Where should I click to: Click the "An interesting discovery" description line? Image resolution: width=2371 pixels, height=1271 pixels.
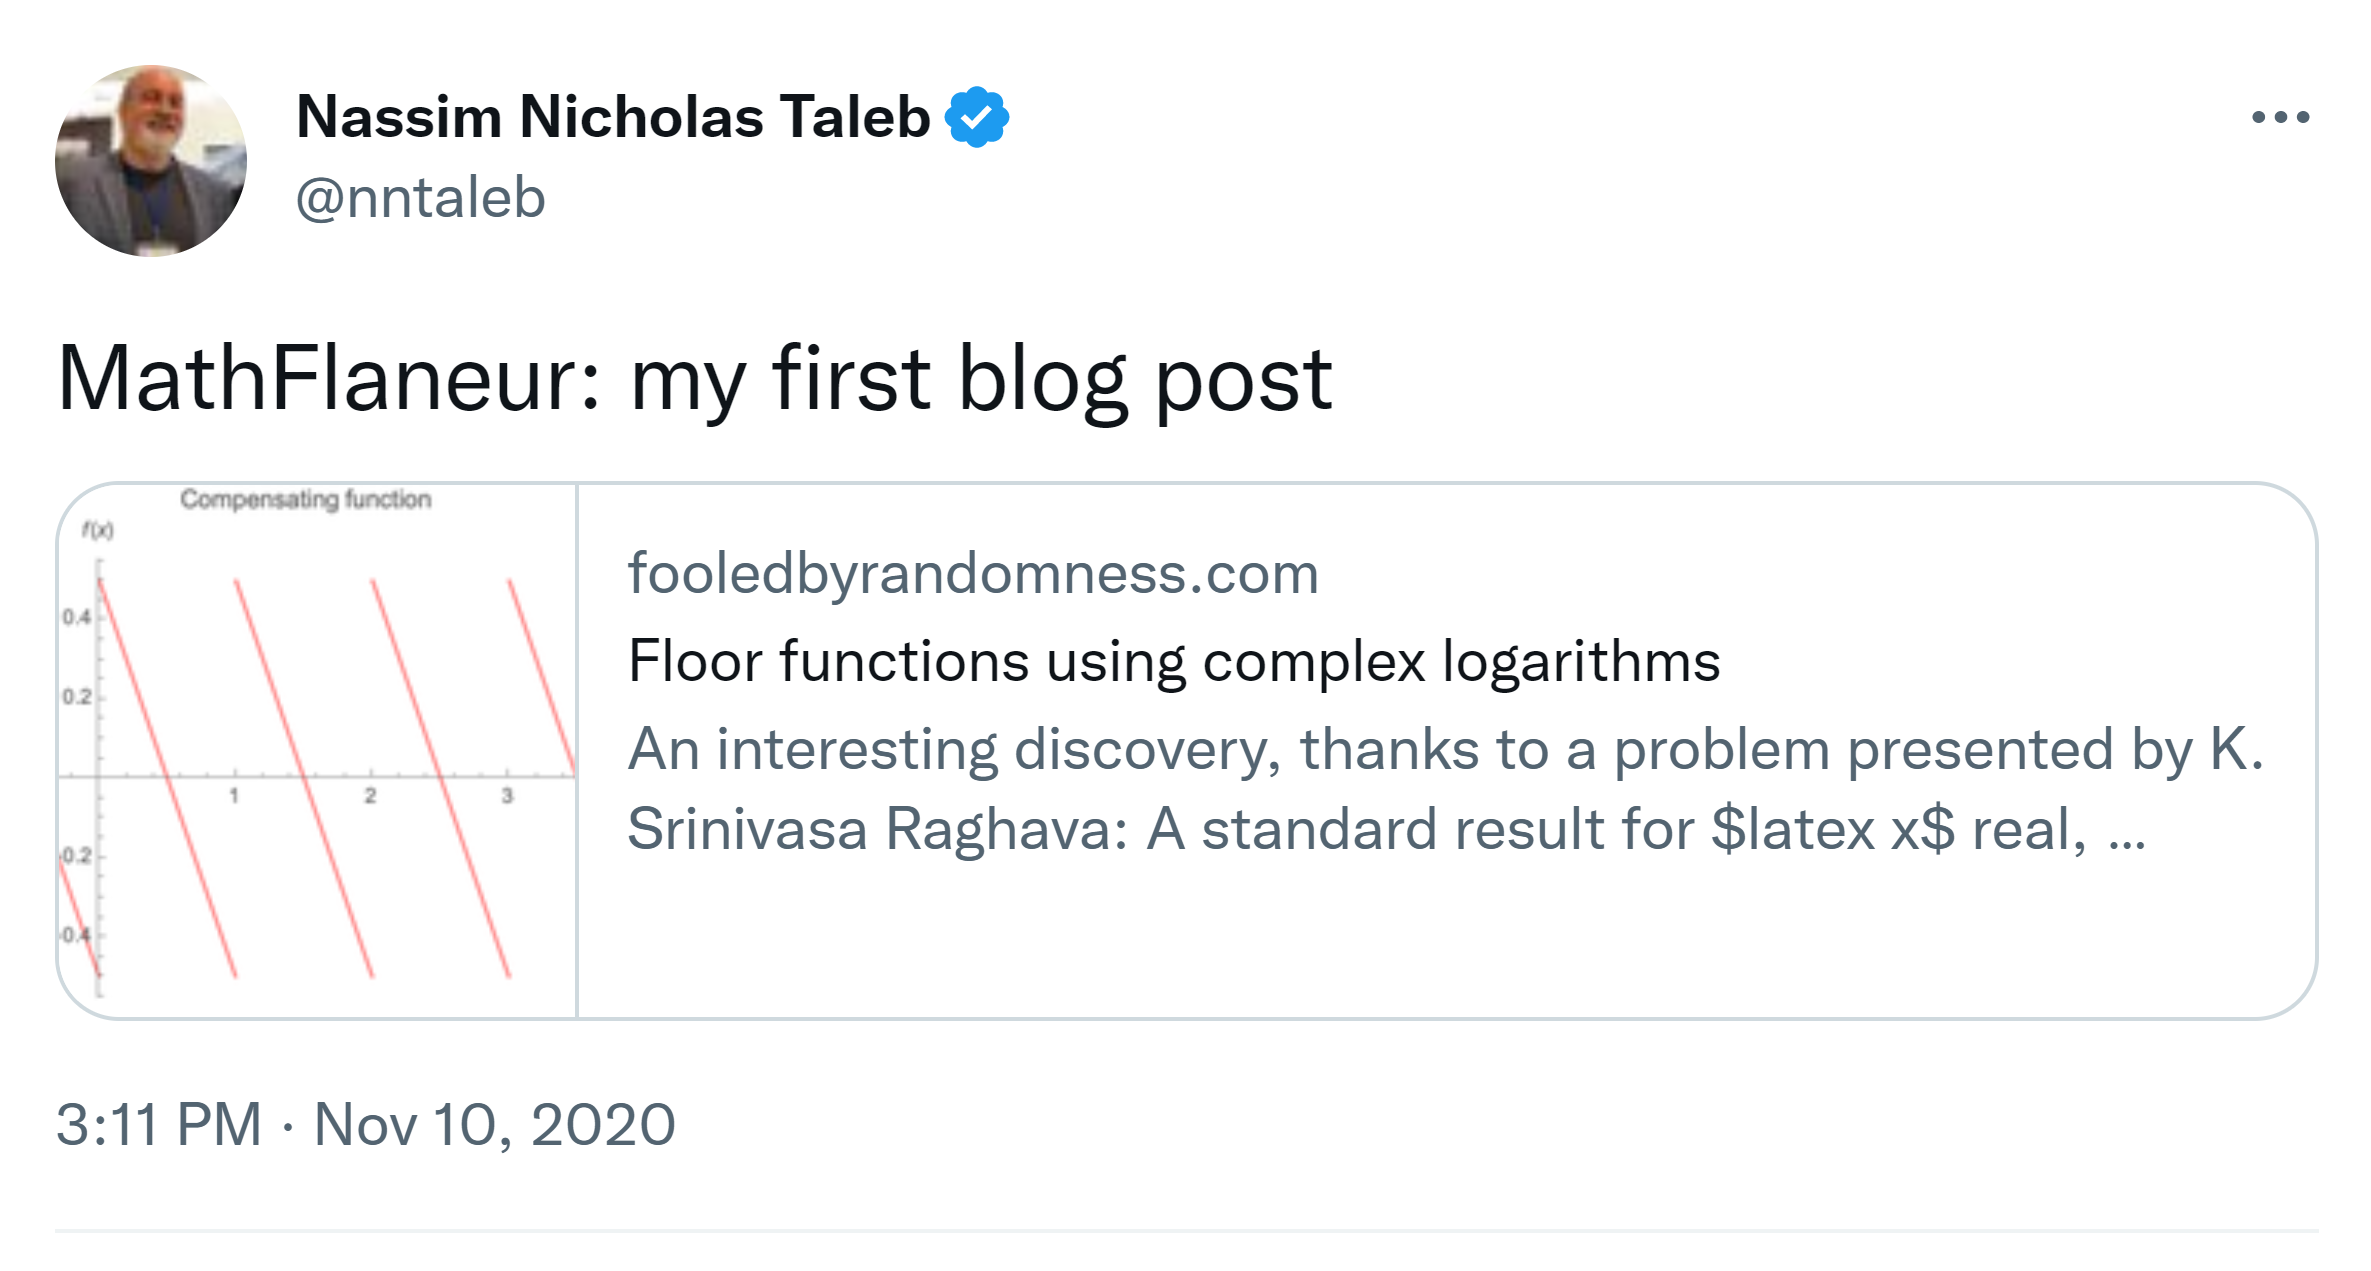coord(1444,750)
